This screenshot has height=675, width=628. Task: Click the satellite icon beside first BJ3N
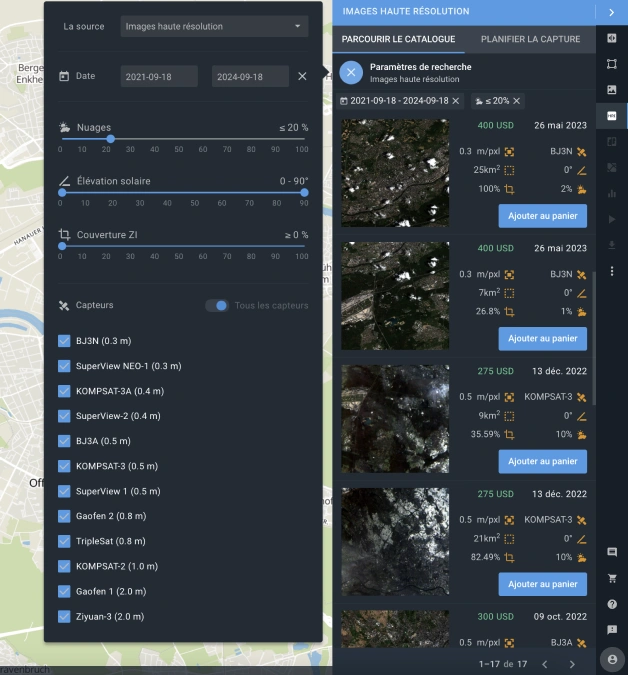pos(582,152)
